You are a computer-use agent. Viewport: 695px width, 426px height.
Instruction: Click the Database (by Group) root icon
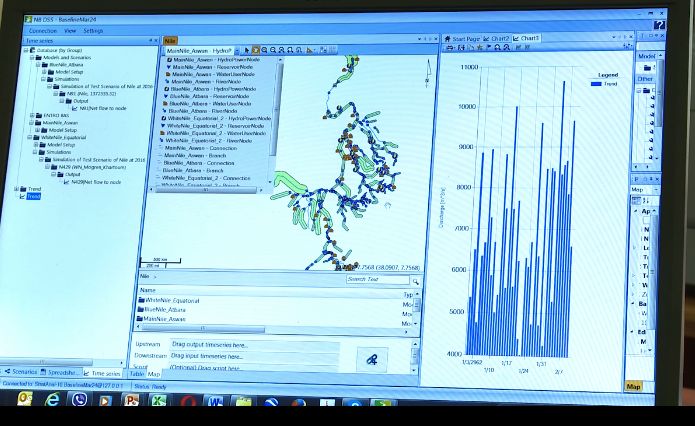[31, 49]
